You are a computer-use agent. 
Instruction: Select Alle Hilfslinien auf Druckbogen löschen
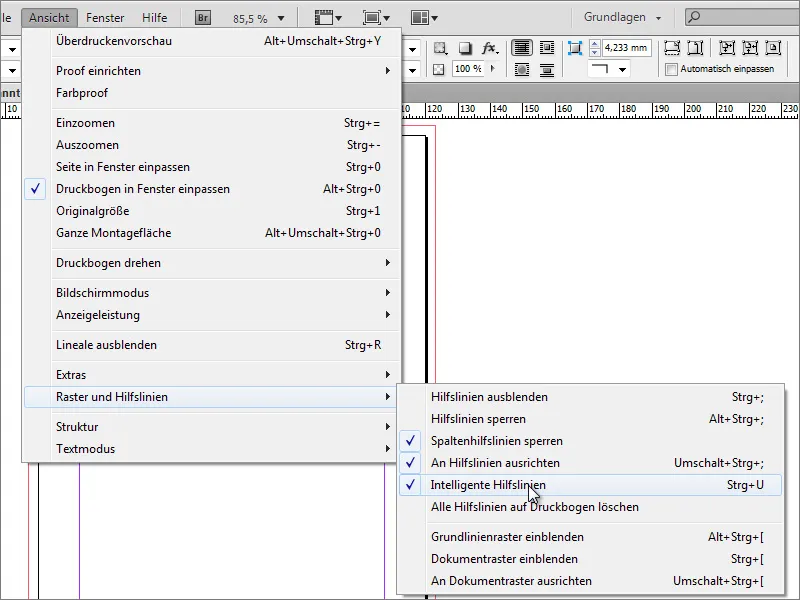click(590, 507)
